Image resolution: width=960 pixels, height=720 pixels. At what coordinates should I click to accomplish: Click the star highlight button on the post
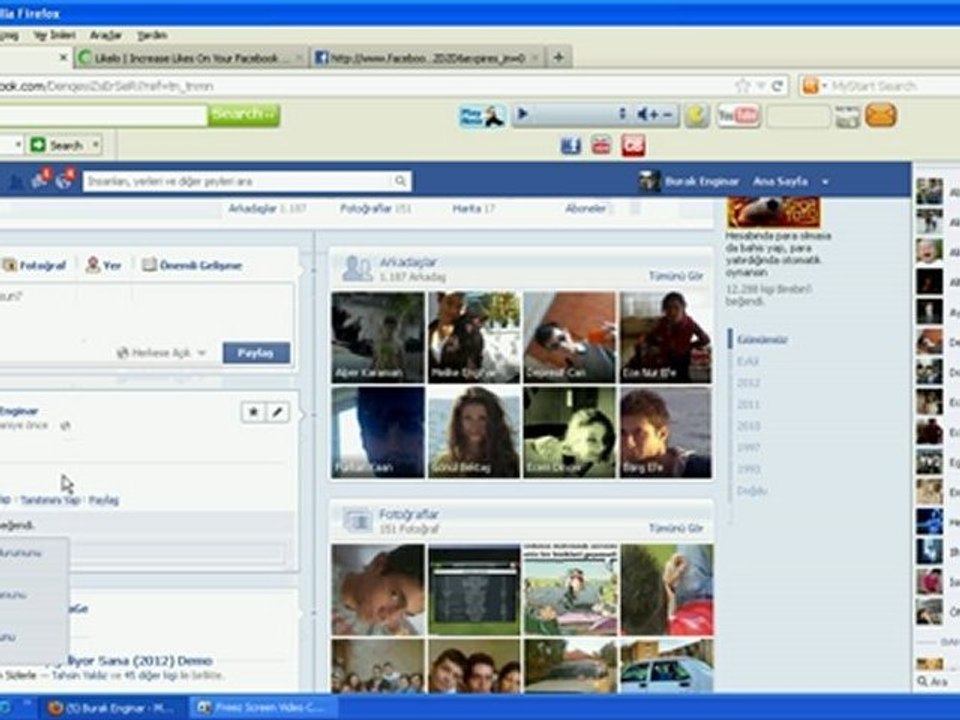point(253,412)
